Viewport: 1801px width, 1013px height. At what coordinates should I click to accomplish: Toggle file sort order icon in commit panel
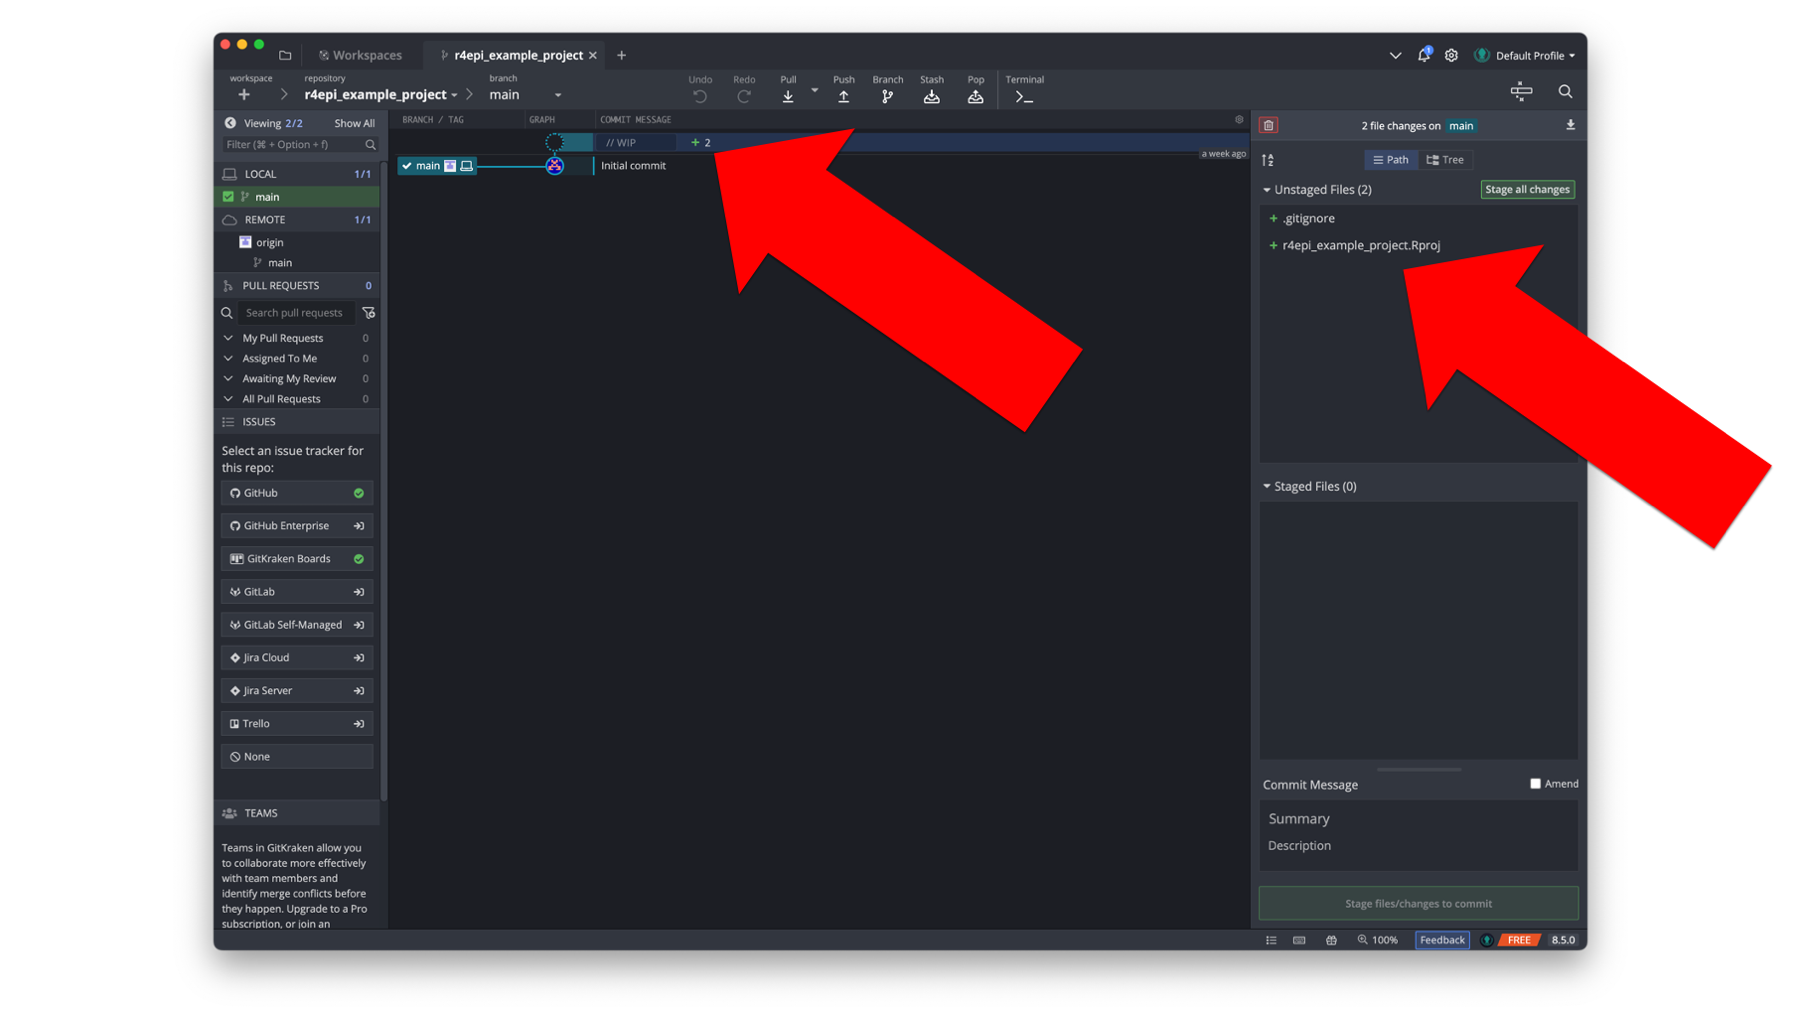click(x=1268, y=160)
